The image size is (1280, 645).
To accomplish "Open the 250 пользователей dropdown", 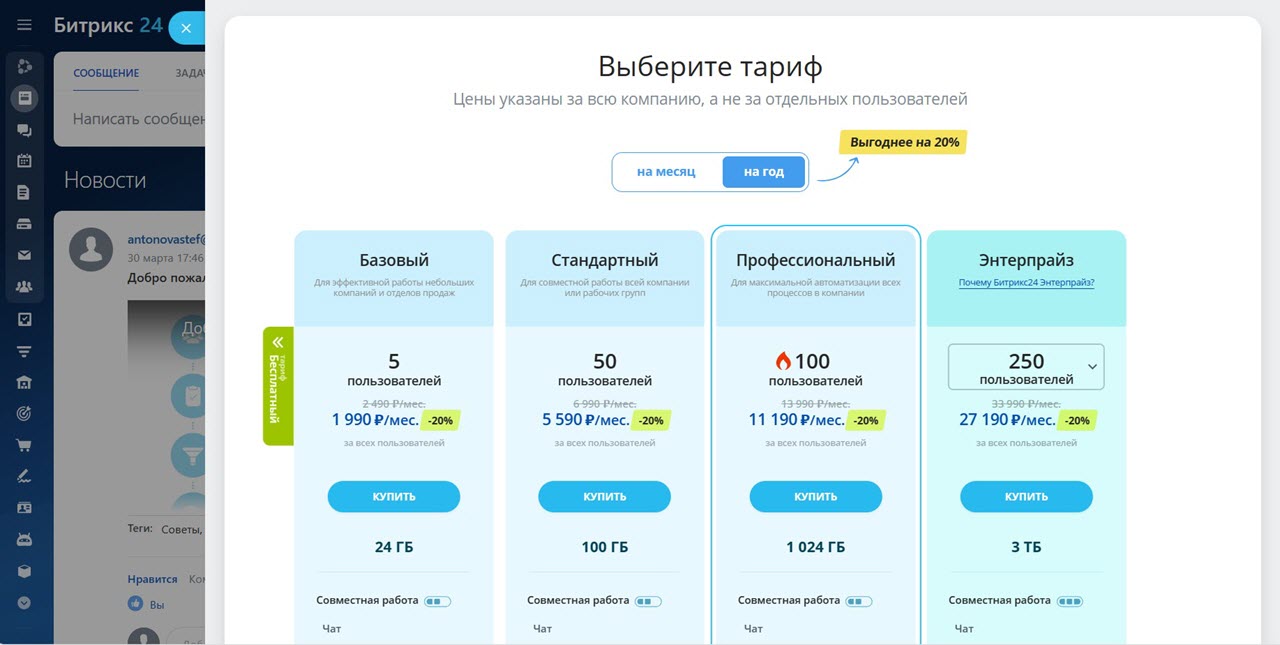I will [x=1026, y=367].
